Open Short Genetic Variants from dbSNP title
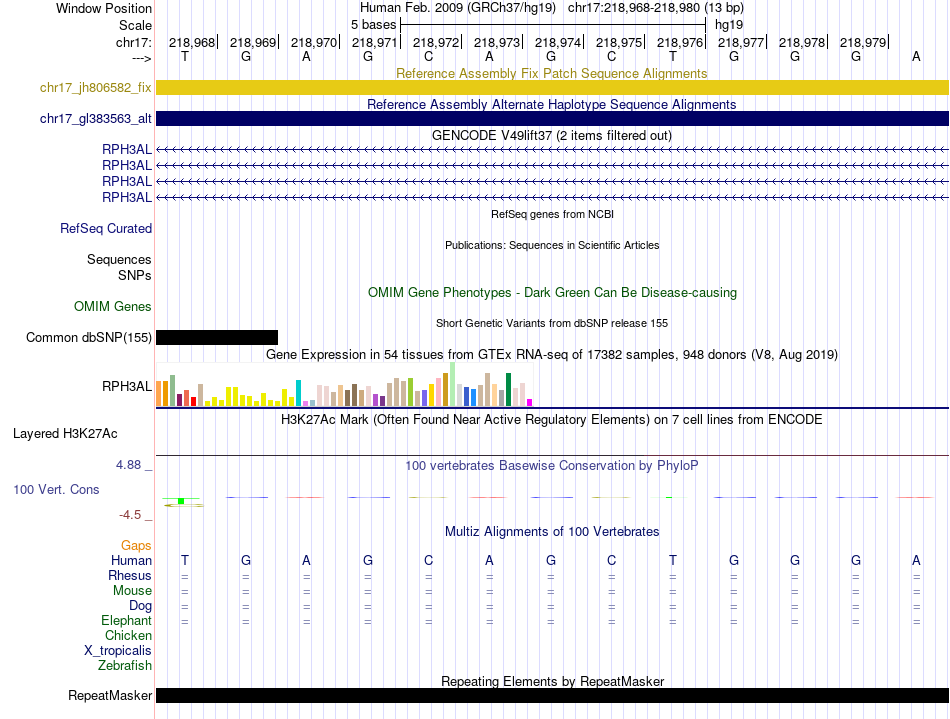The width and height of the screenshot is (950, 719). [552, 323]
